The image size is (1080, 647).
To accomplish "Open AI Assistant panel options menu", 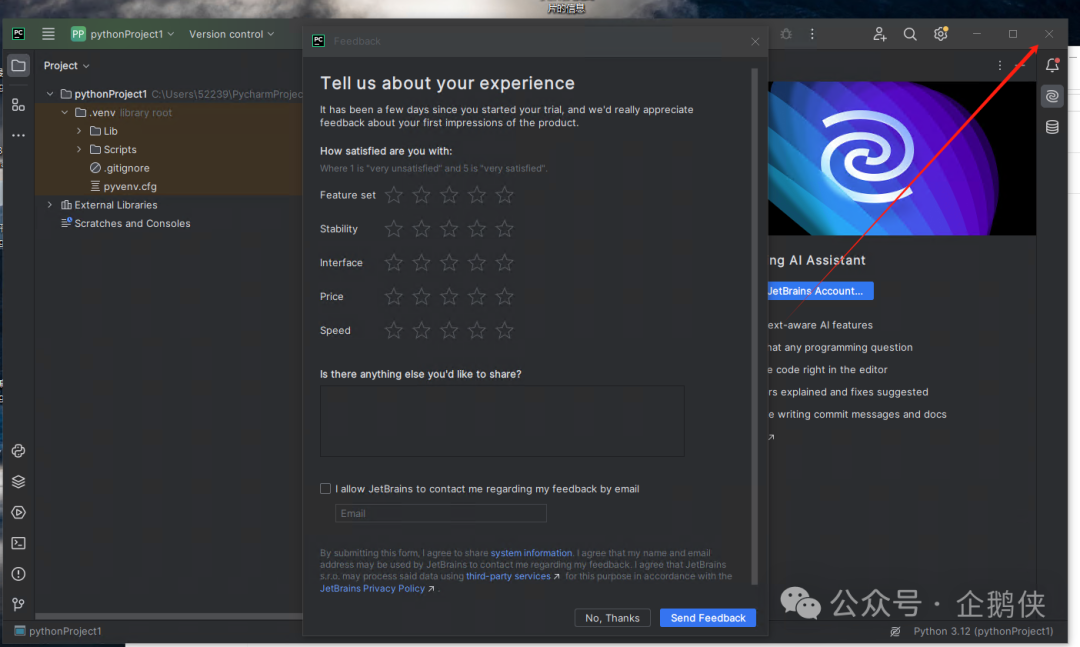I will [1000, 65].
